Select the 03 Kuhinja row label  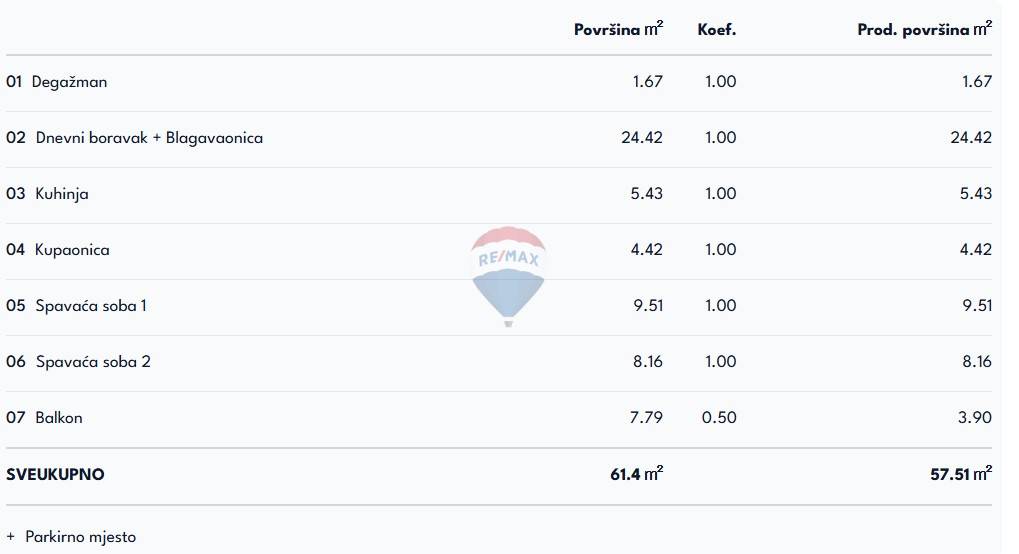[x=48, y=194]
